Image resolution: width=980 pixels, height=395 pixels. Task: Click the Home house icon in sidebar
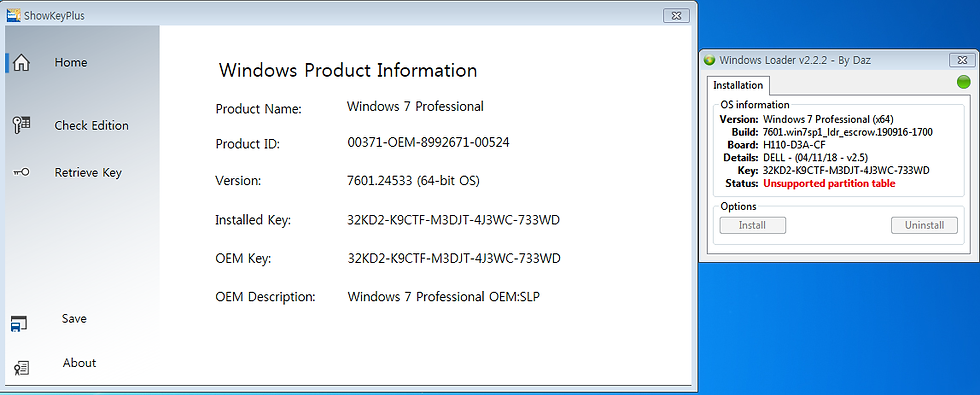point(22,62)
